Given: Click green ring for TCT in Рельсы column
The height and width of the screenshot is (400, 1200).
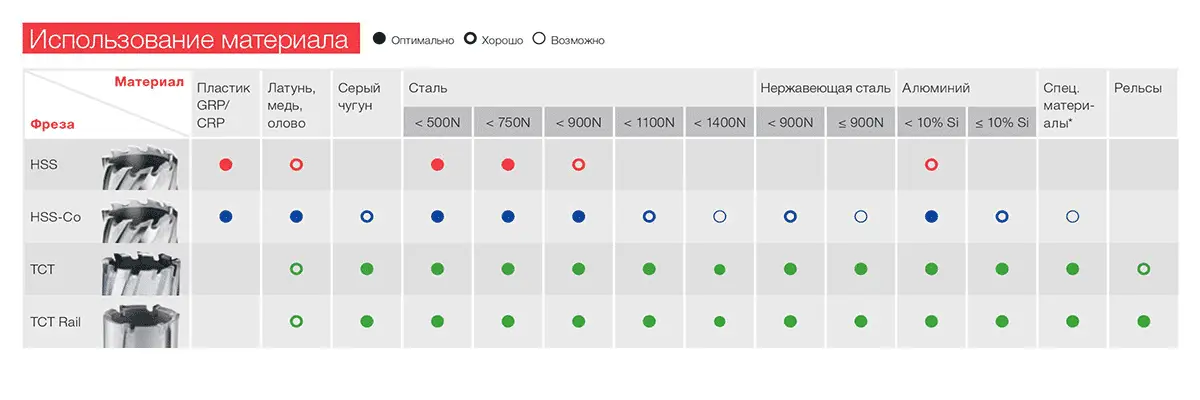Looking at the screenshot, I should point(1143,269).
